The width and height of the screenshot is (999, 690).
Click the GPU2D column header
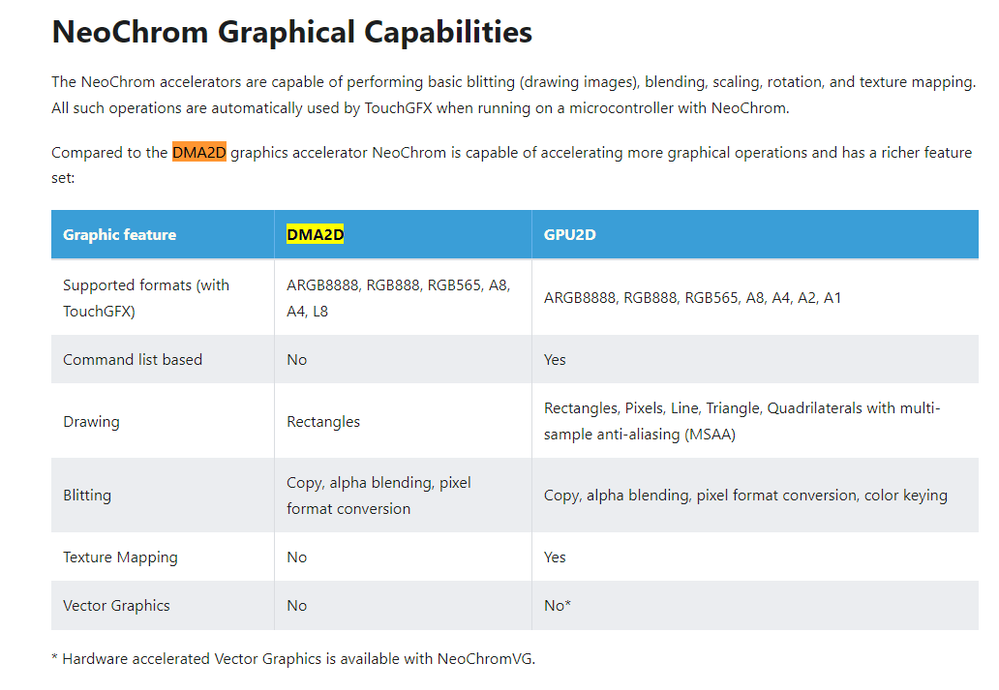(x=569, y=235)
